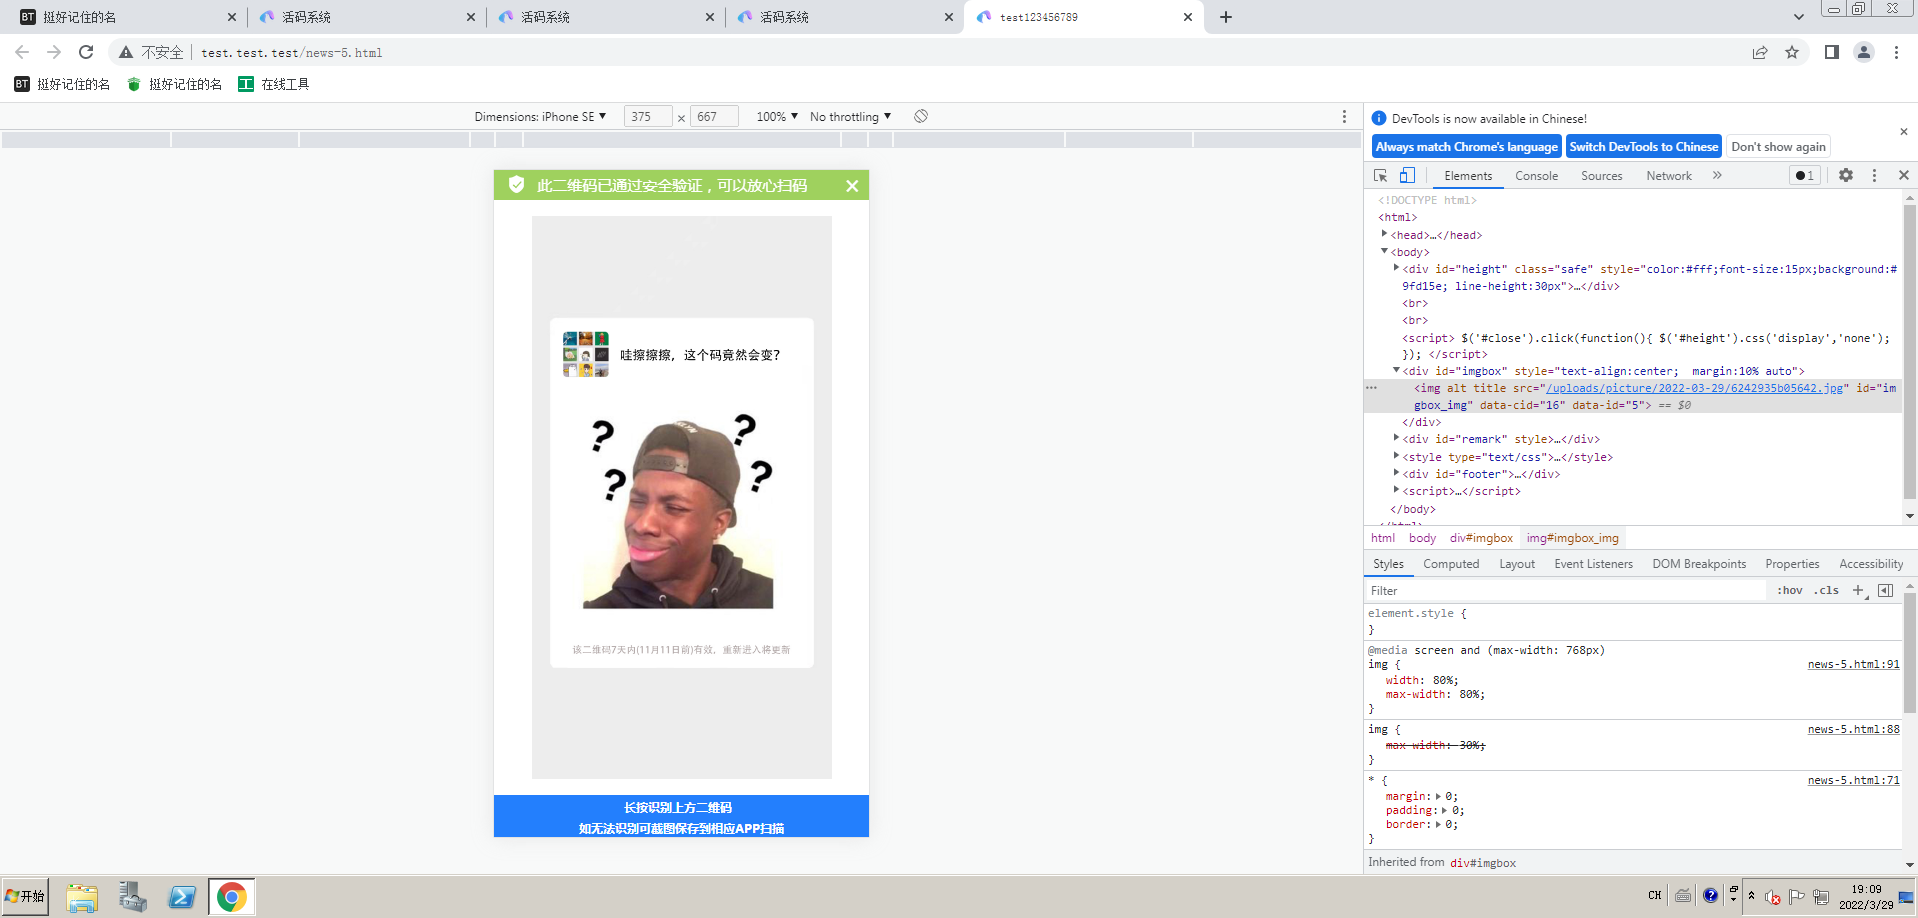
Task: Open the news-5.html:91 source link
Action: point(1853,664)
